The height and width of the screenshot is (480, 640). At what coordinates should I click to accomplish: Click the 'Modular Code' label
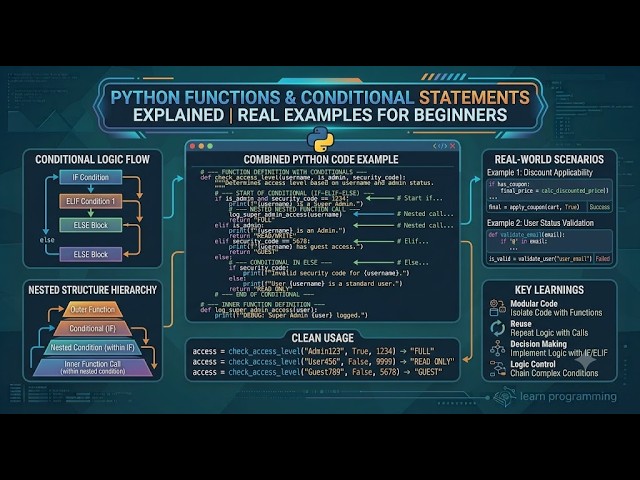(x=533, y=304)
